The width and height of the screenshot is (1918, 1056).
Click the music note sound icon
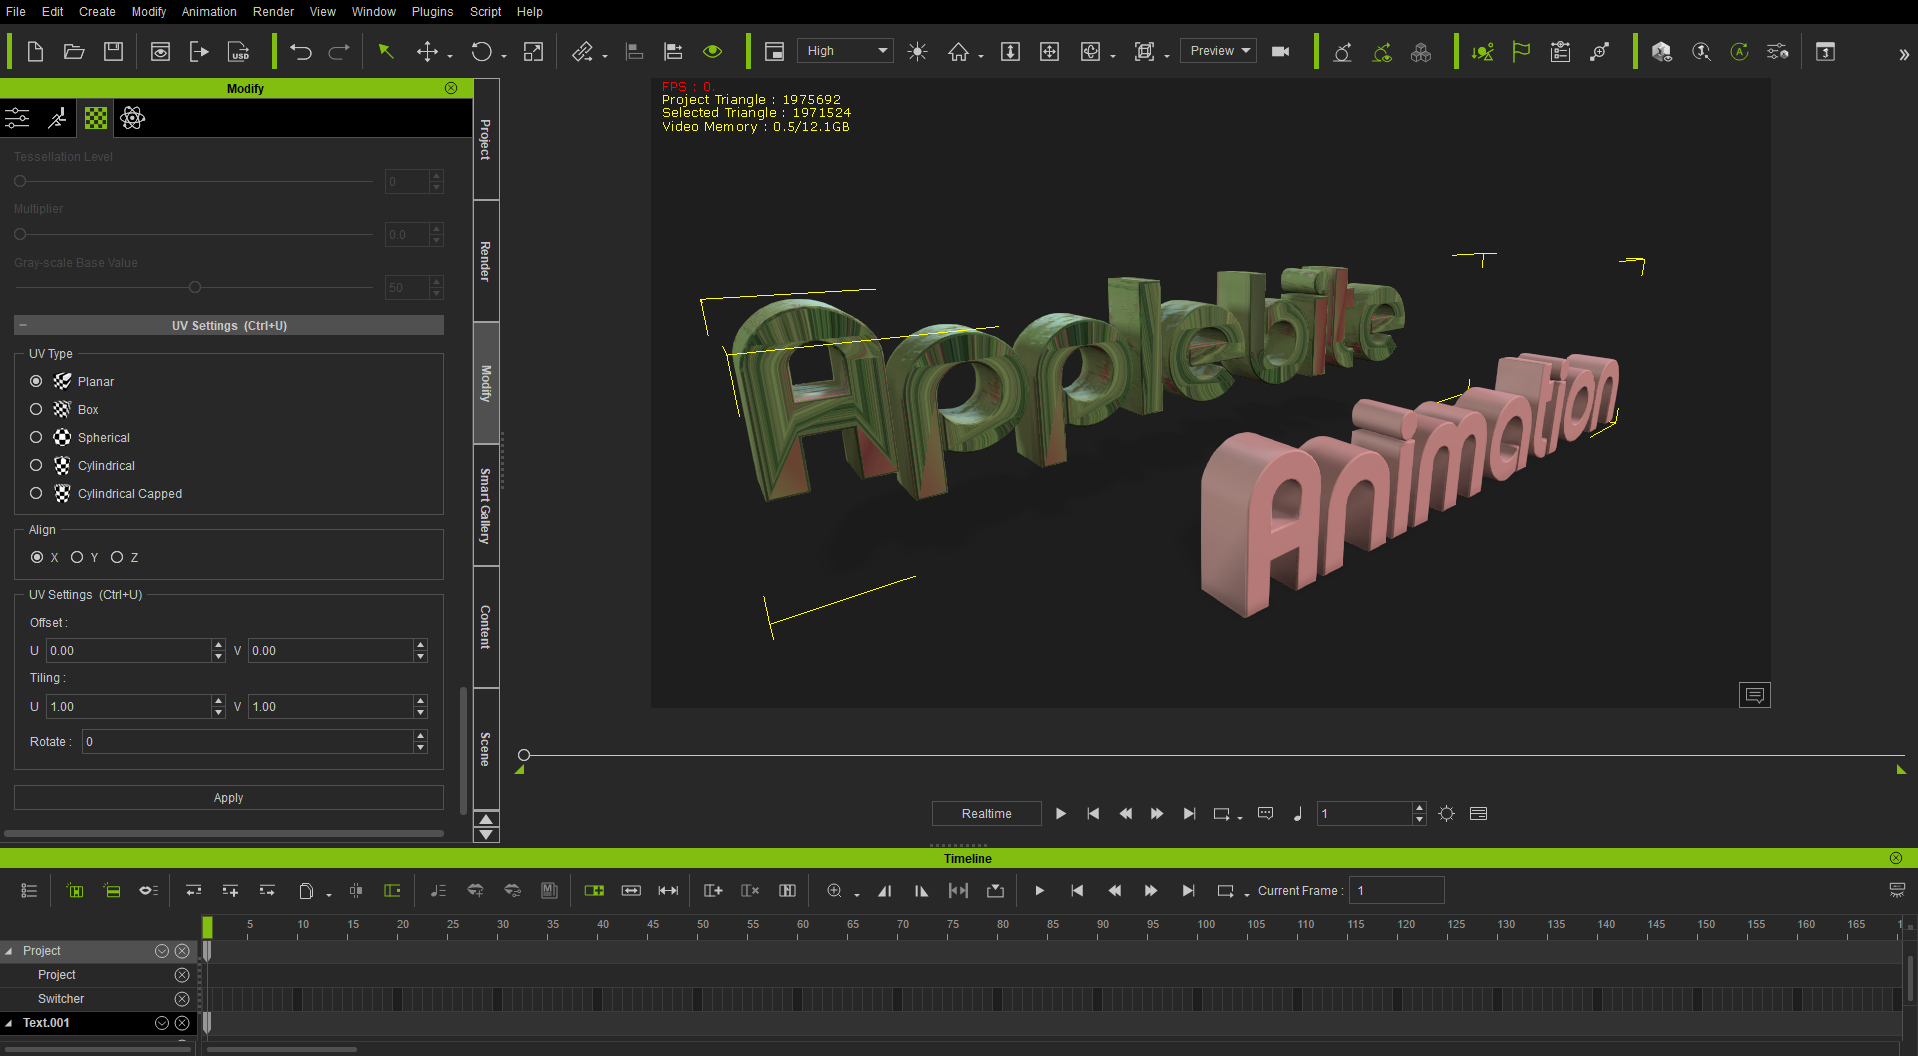pyautogui.click(x=1298, y=814)
